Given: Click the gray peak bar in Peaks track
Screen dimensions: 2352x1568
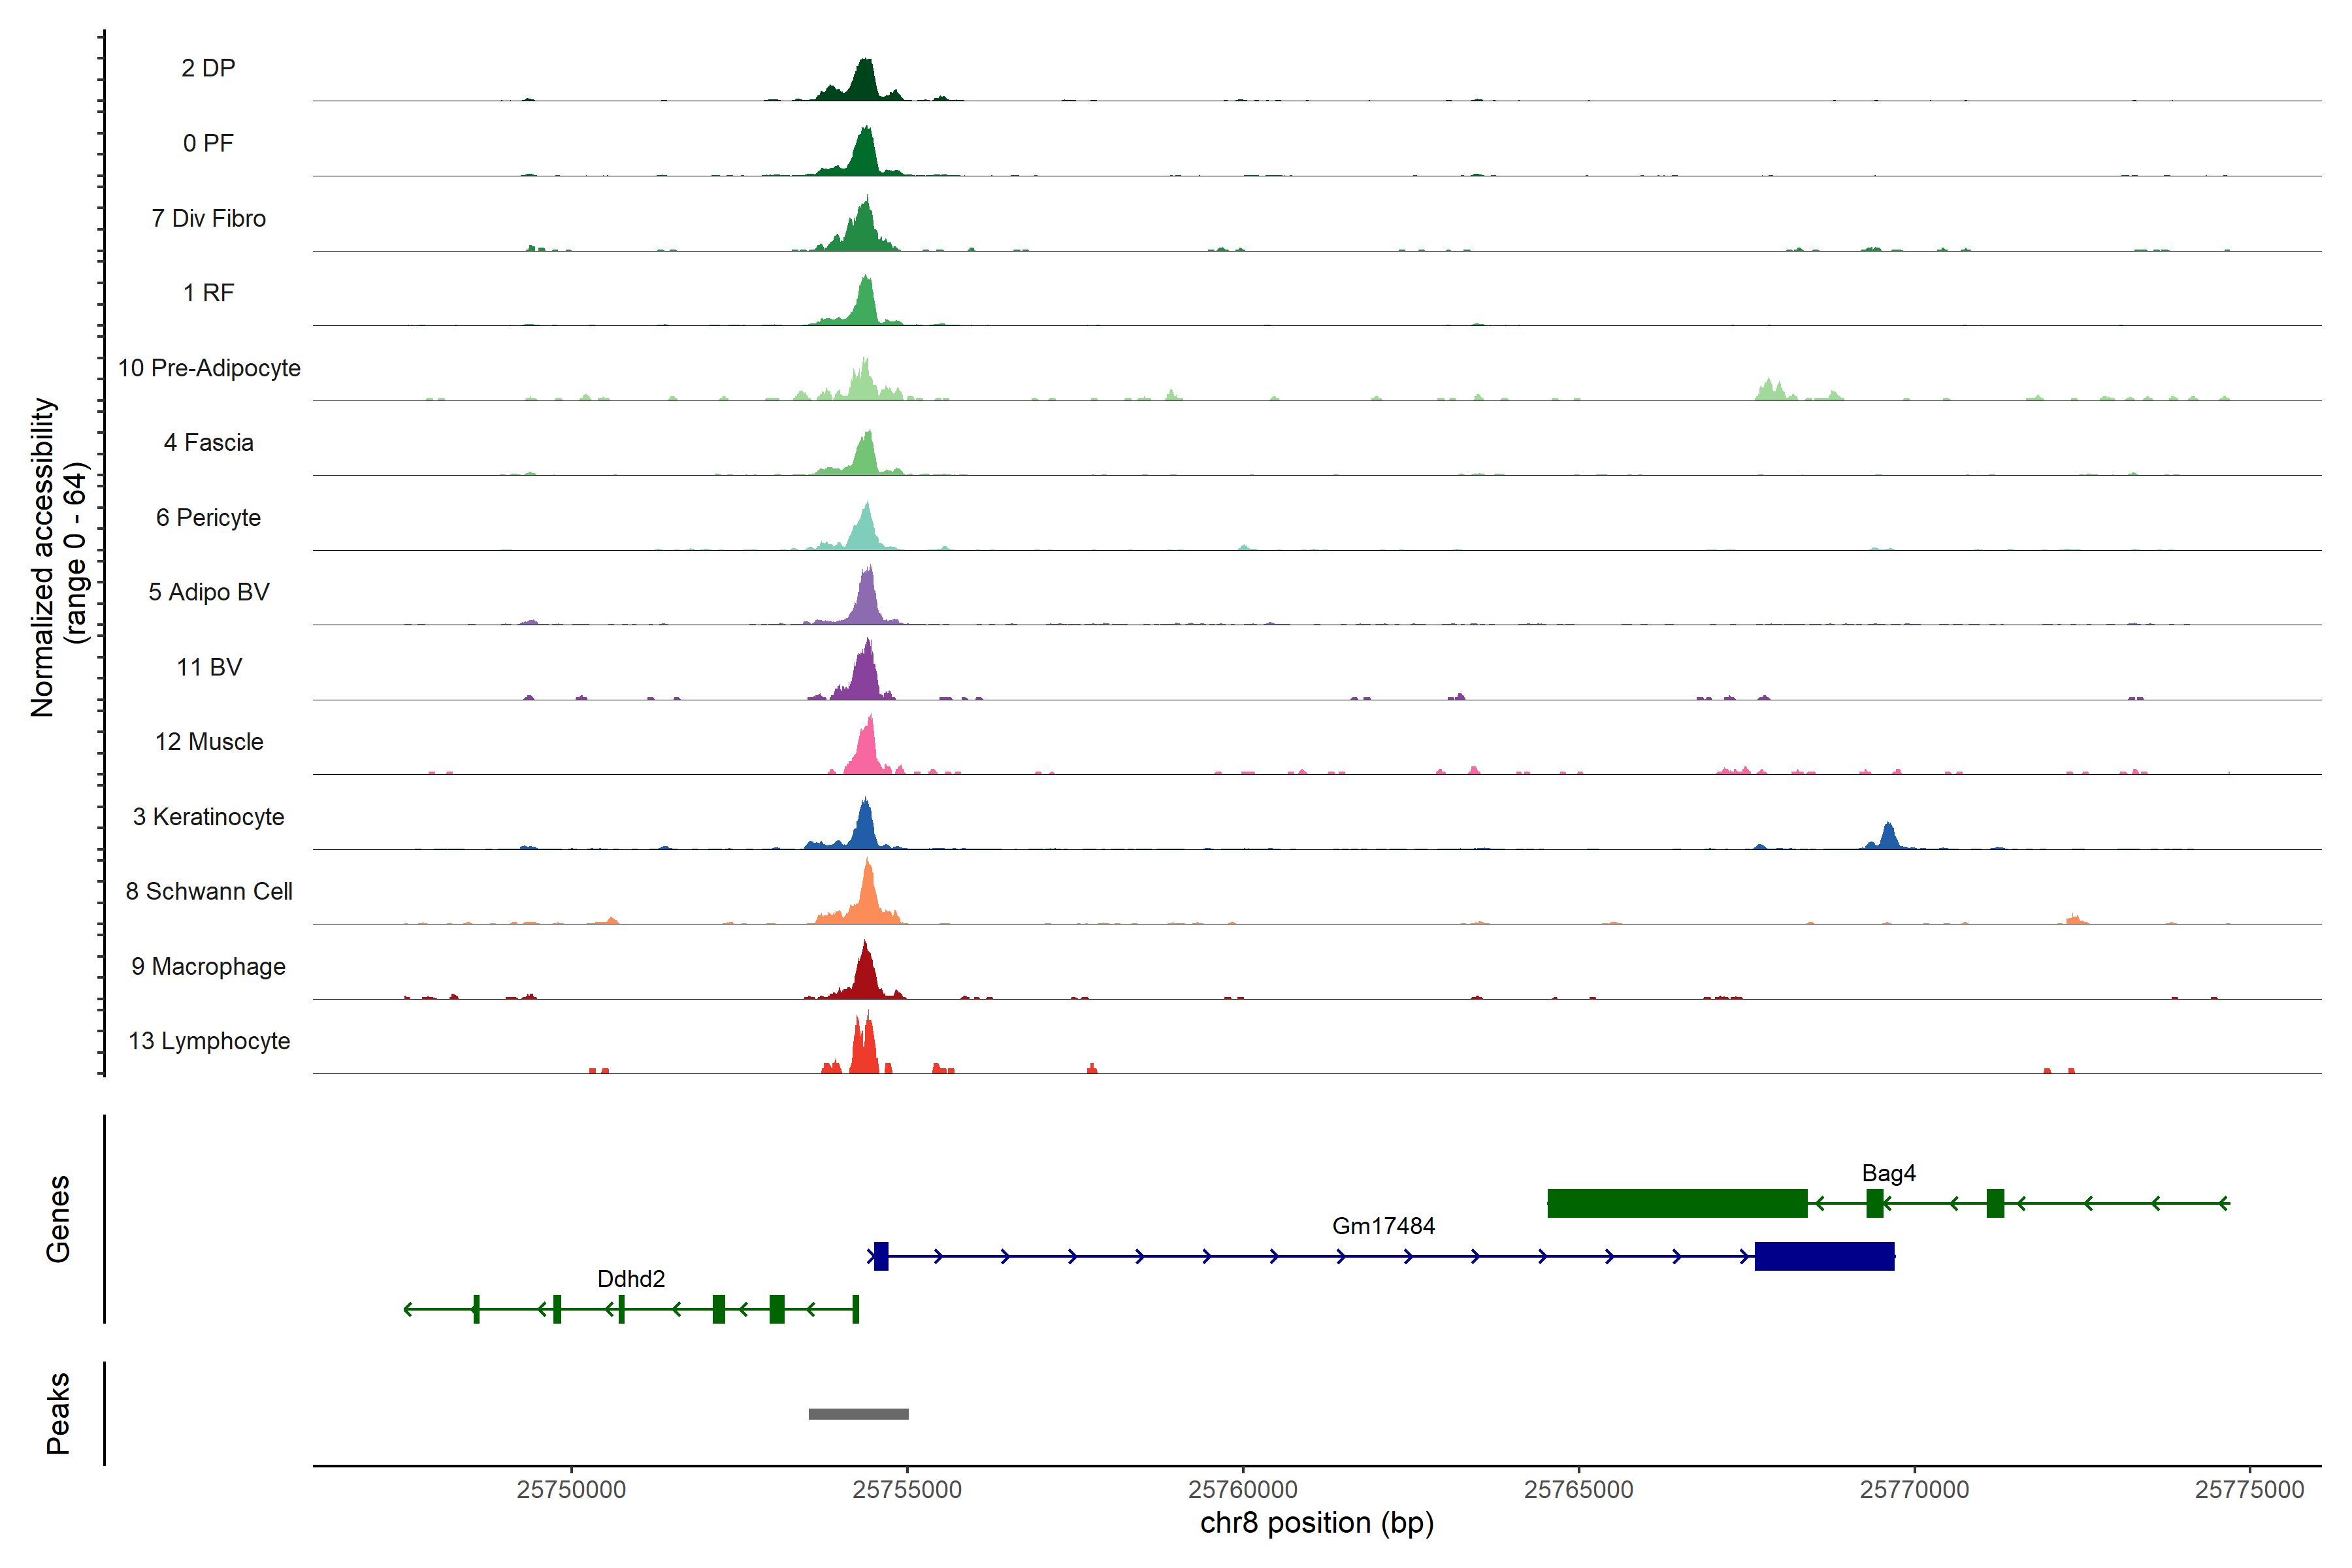Looking at the screenshot, I should click(x=858, y=1413).
